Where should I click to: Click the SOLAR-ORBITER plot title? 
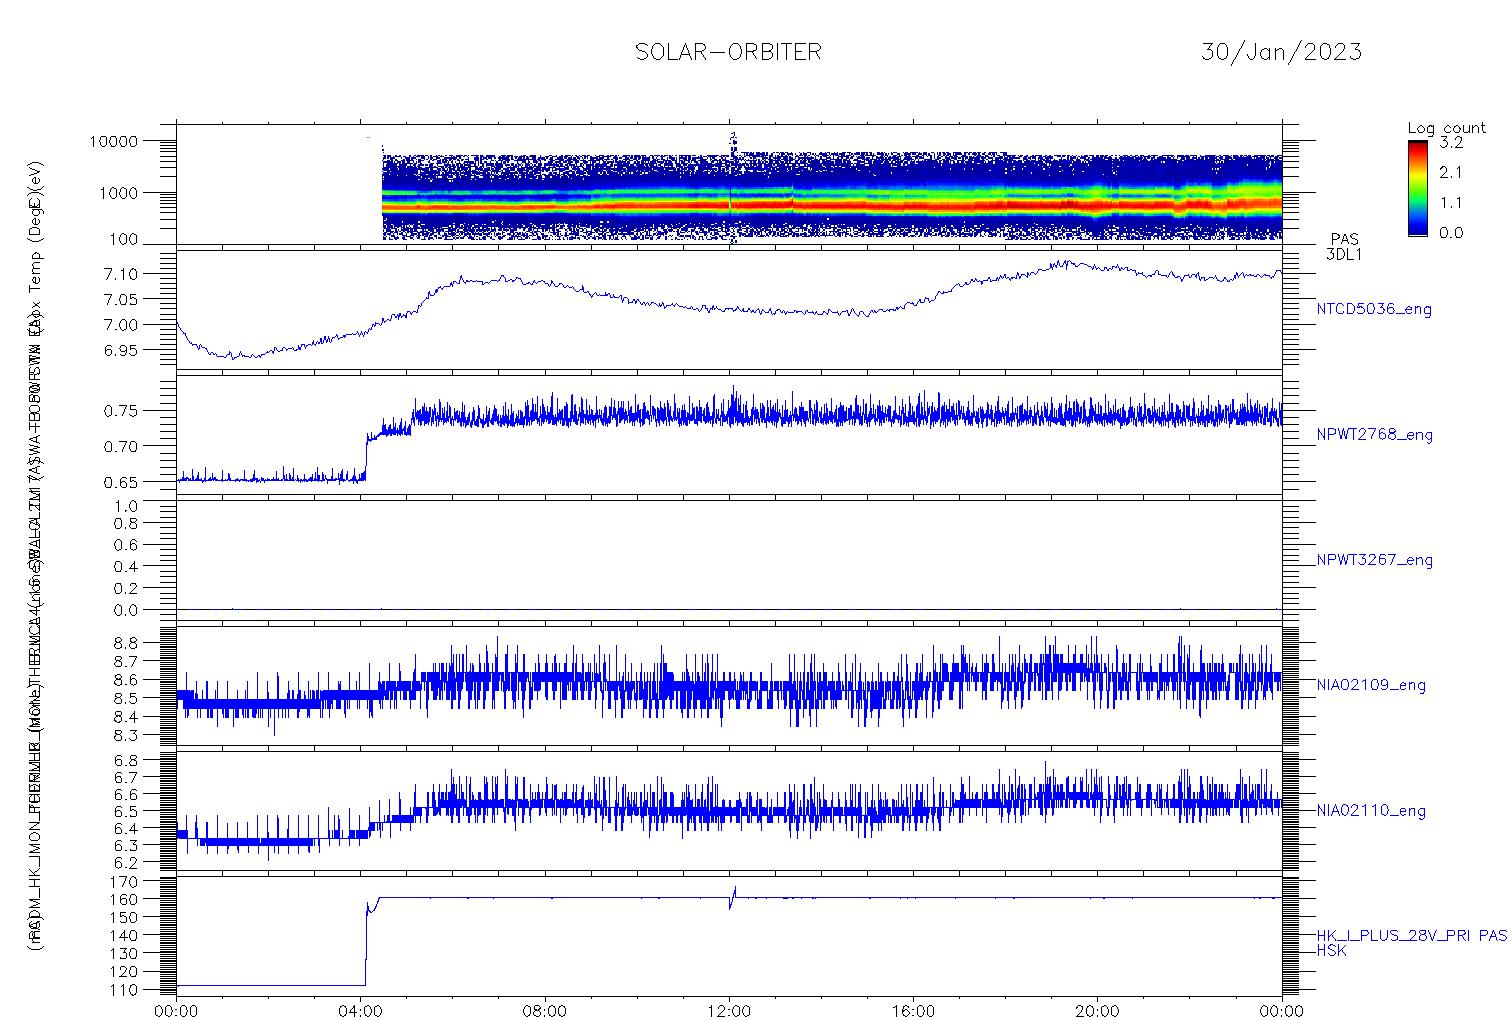[x=728, y=52]
